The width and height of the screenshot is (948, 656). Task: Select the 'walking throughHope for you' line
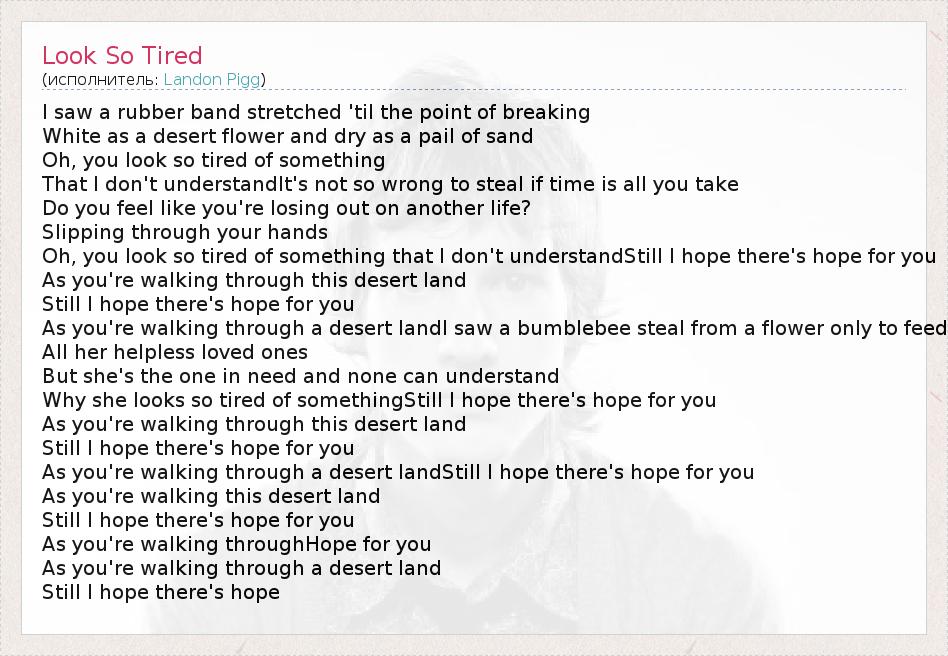pyautogui.click(x=237, y=544)
